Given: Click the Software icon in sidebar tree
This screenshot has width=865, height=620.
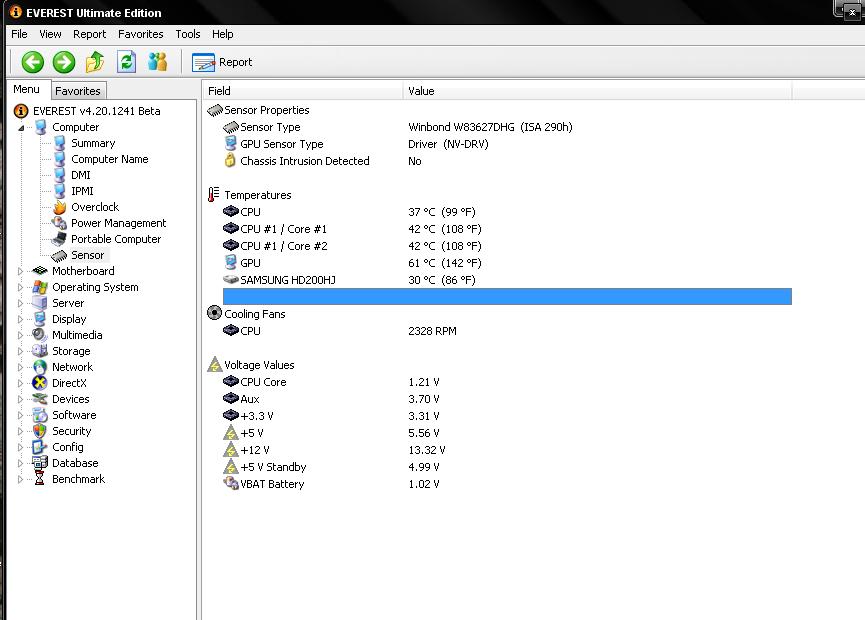Looking at the screenshot, I should (40, 415).
